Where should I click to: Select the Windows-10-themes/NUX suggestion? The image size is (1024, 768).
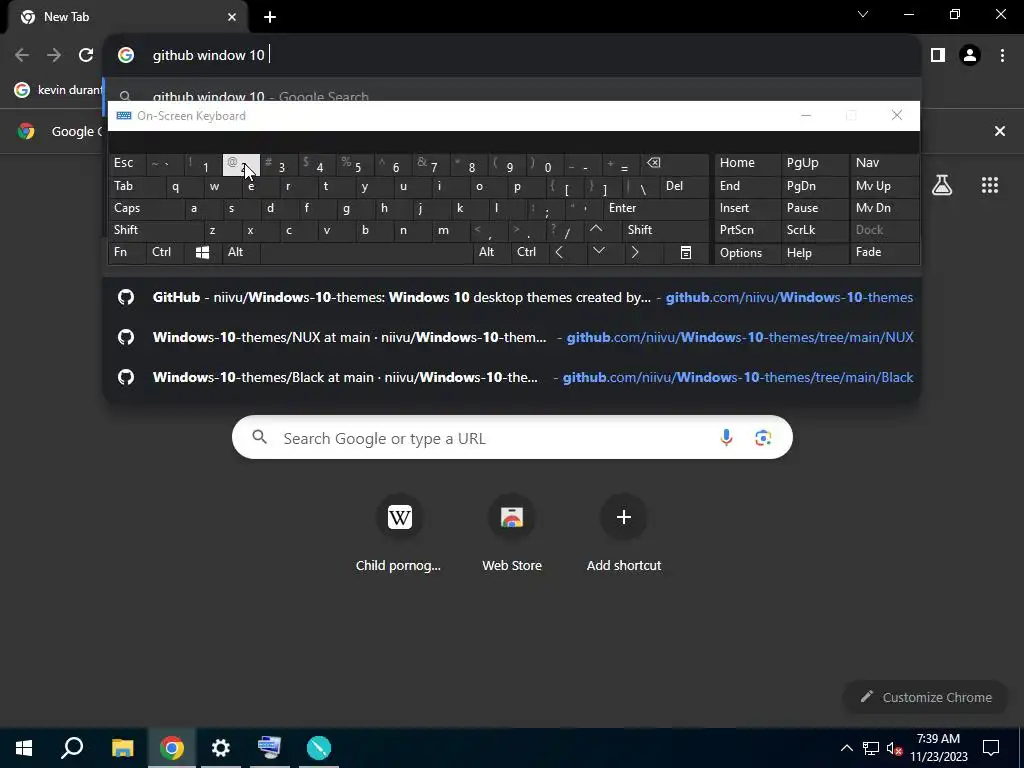[512, 337]
